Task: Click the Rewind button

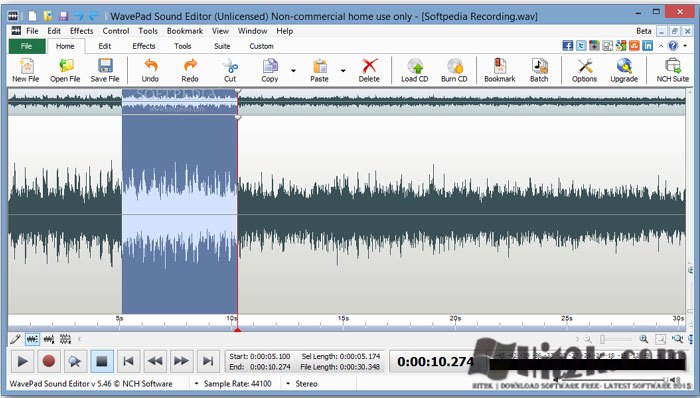Action: pos(155,361)
